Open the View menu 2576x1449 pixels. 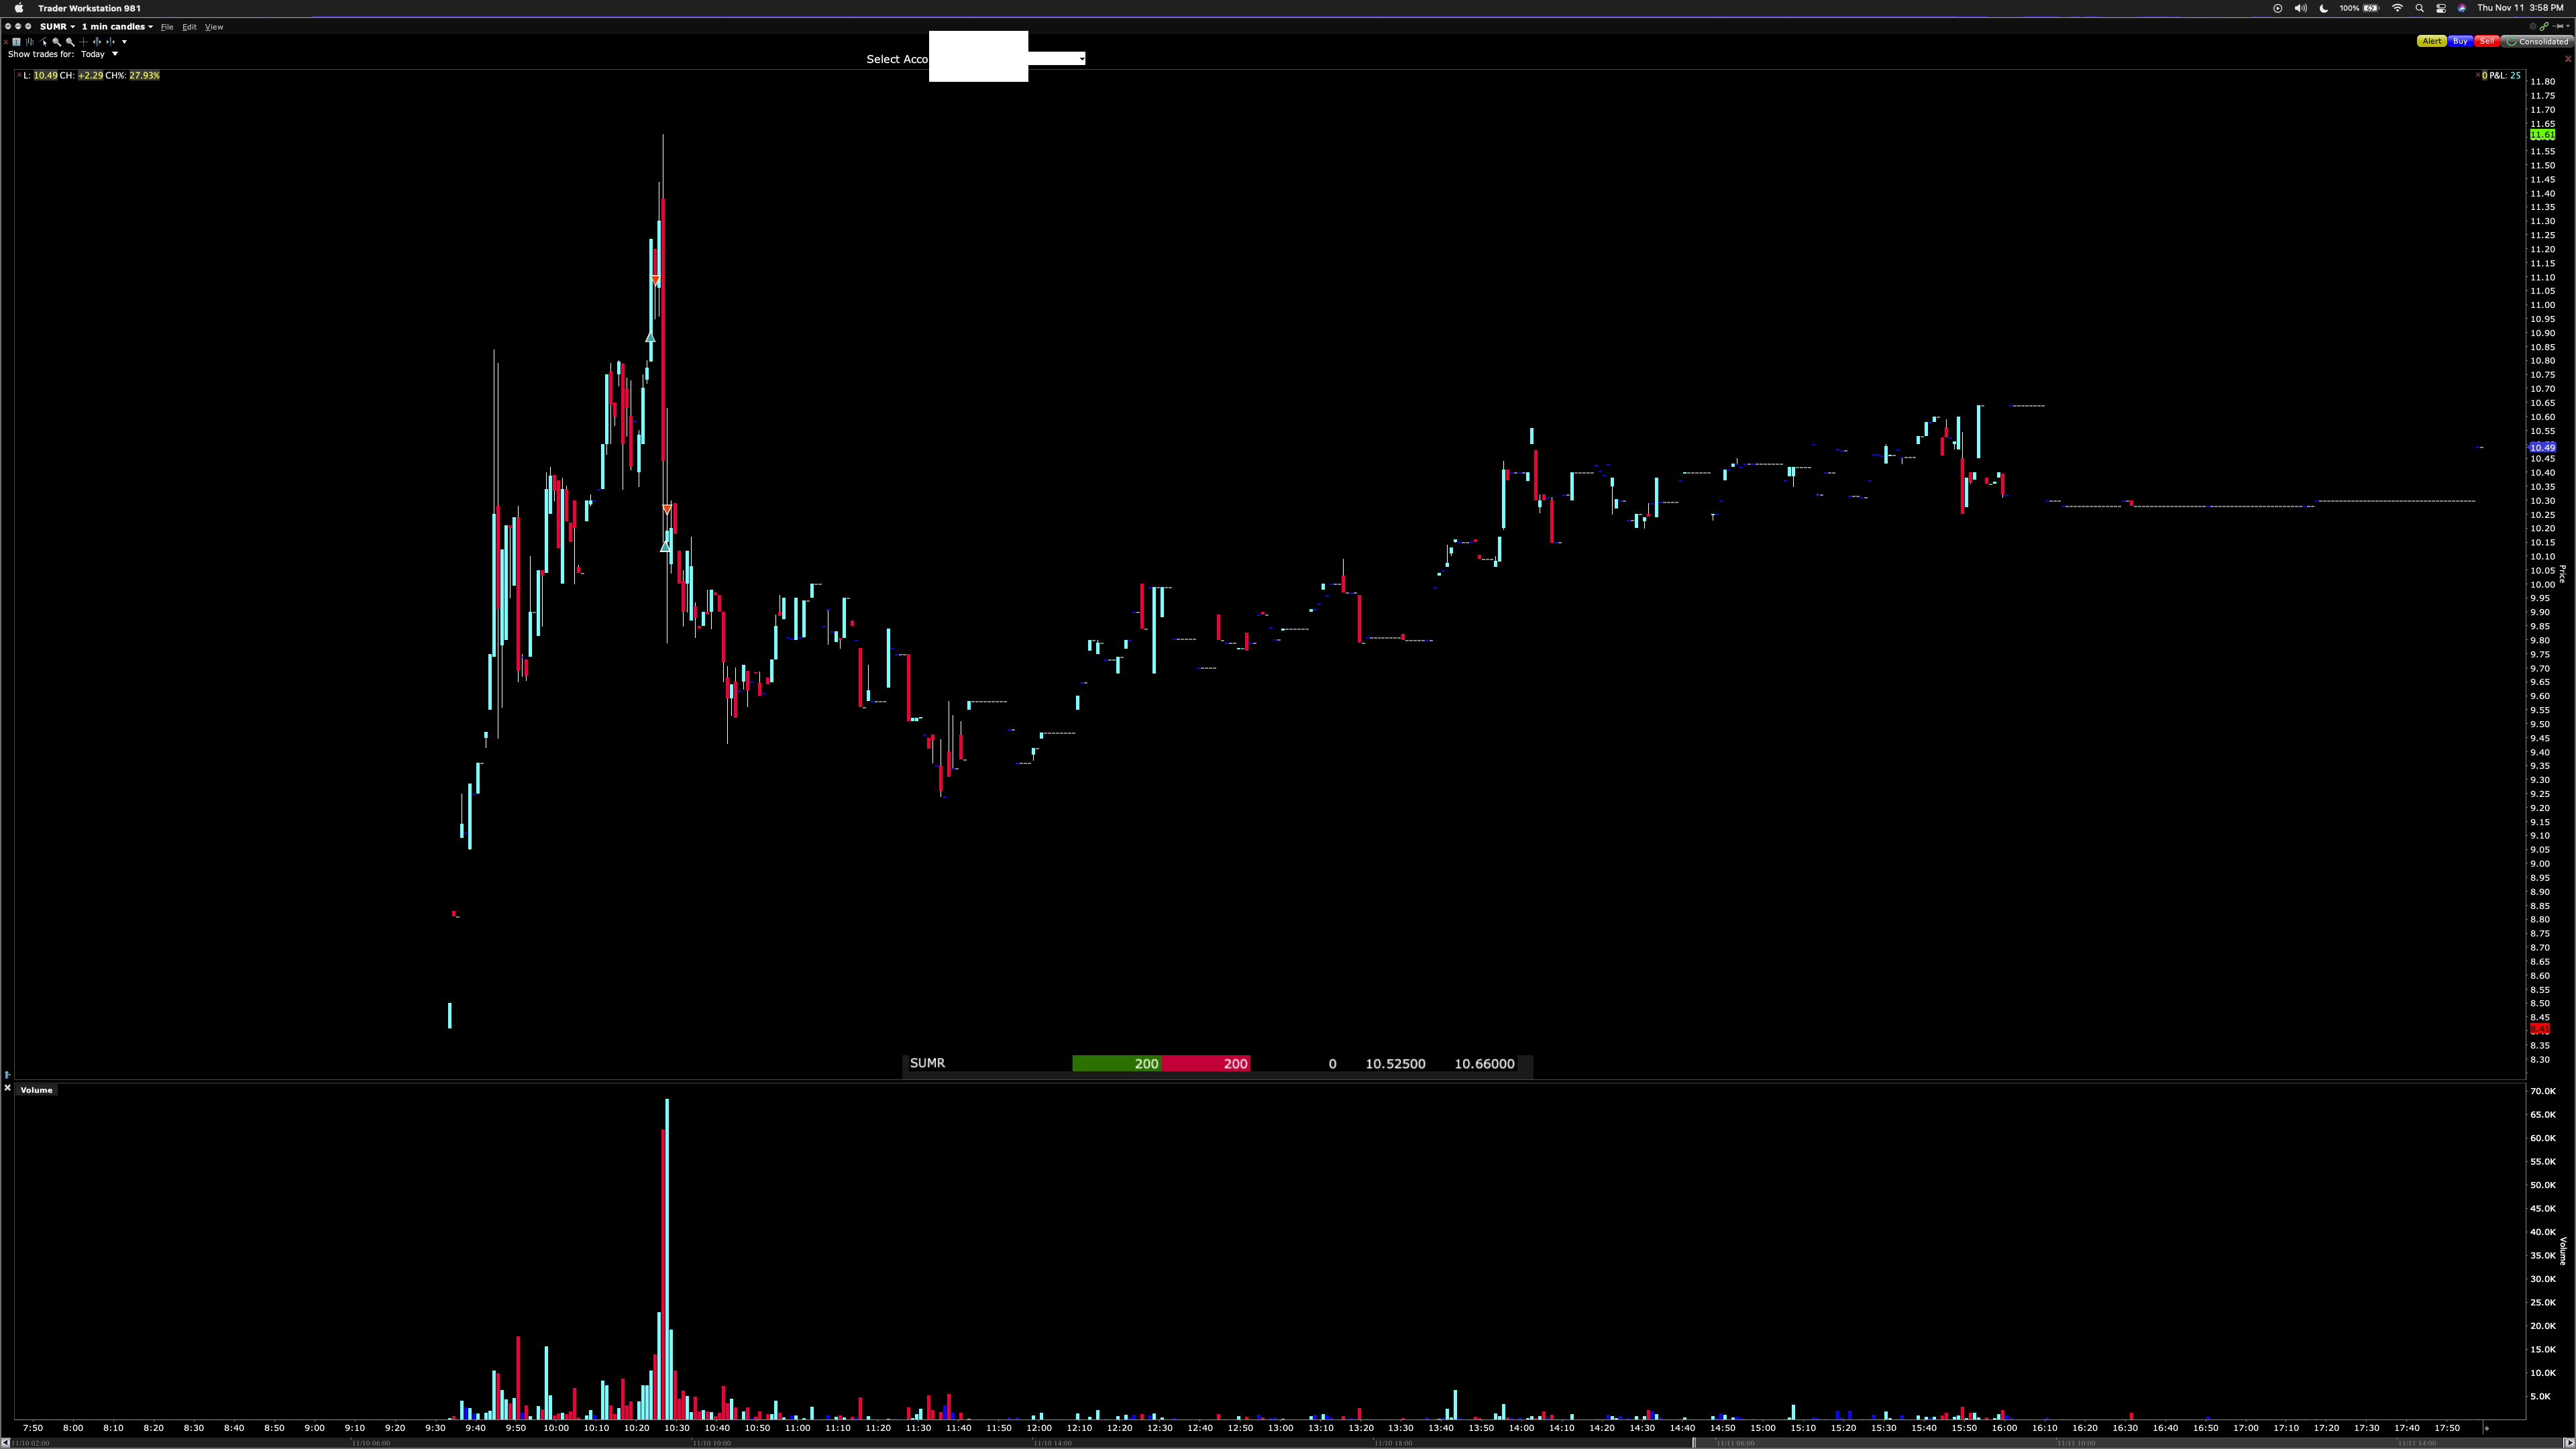pyautogui.click(x=214, y=27)
